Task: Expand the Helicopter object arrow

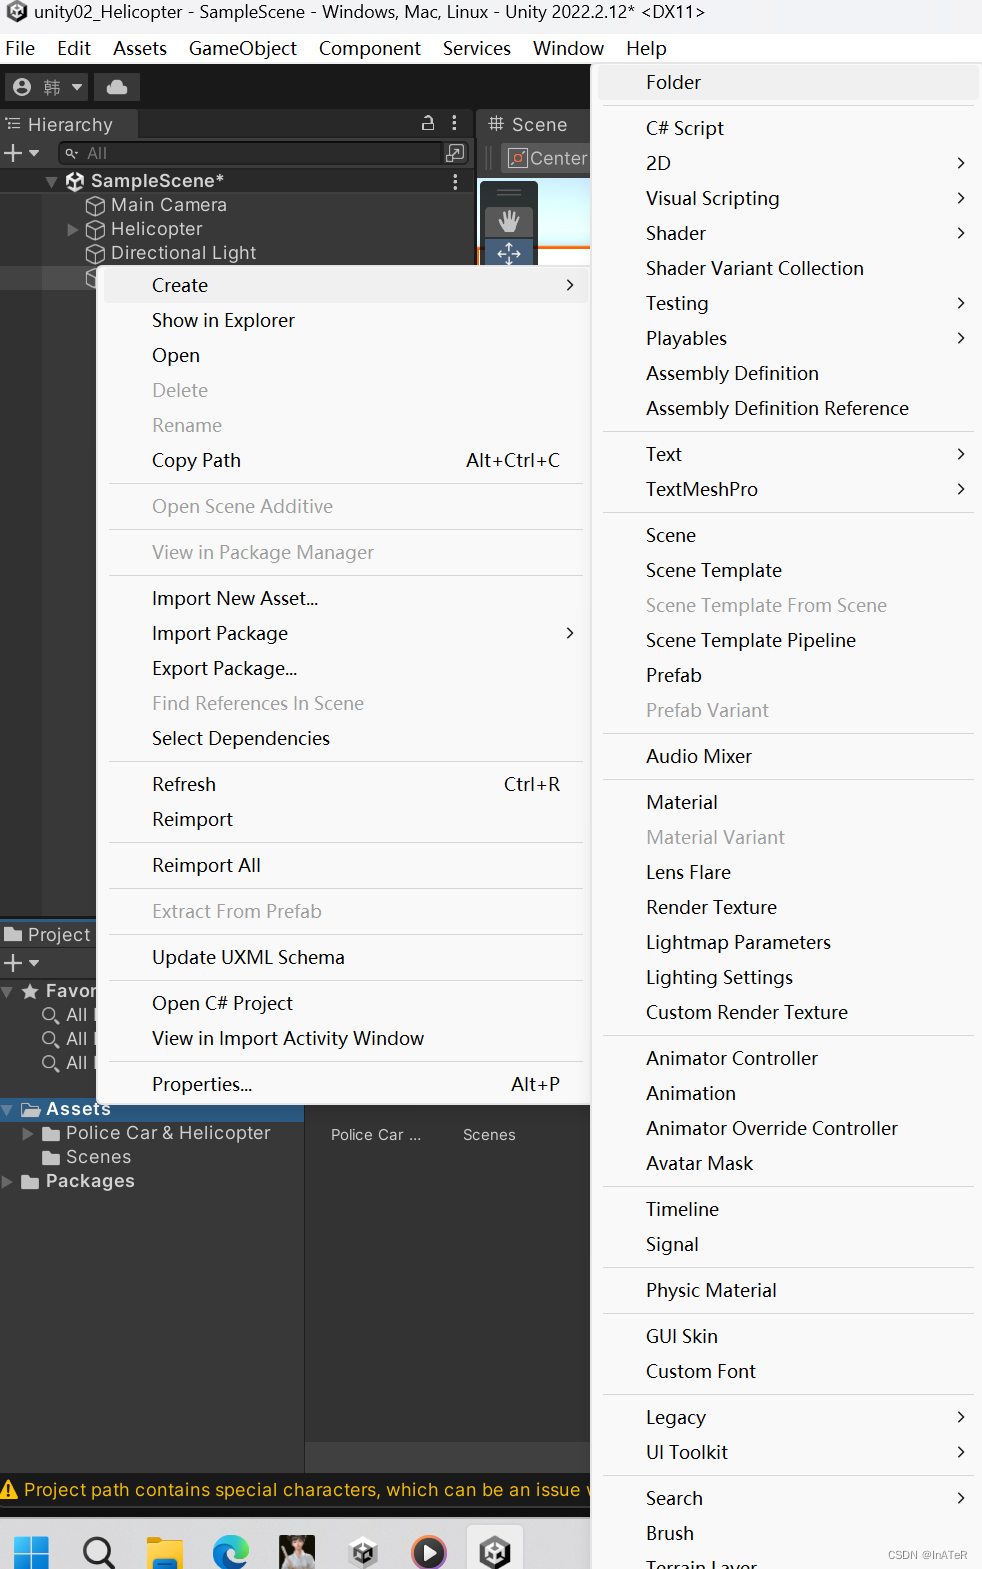Action: coord(72,229)
